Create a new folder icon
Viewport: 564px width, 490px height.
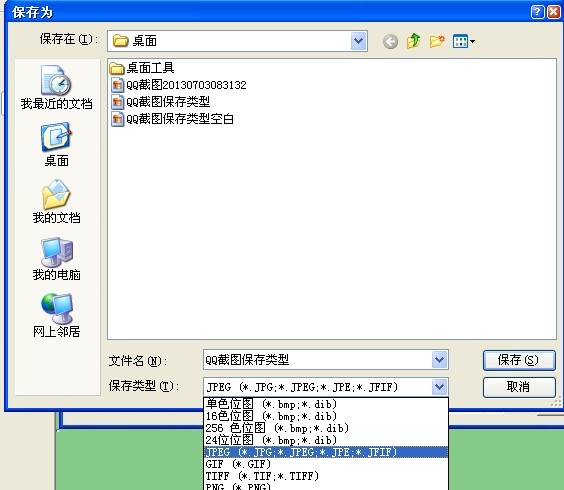tap(437, 41)
